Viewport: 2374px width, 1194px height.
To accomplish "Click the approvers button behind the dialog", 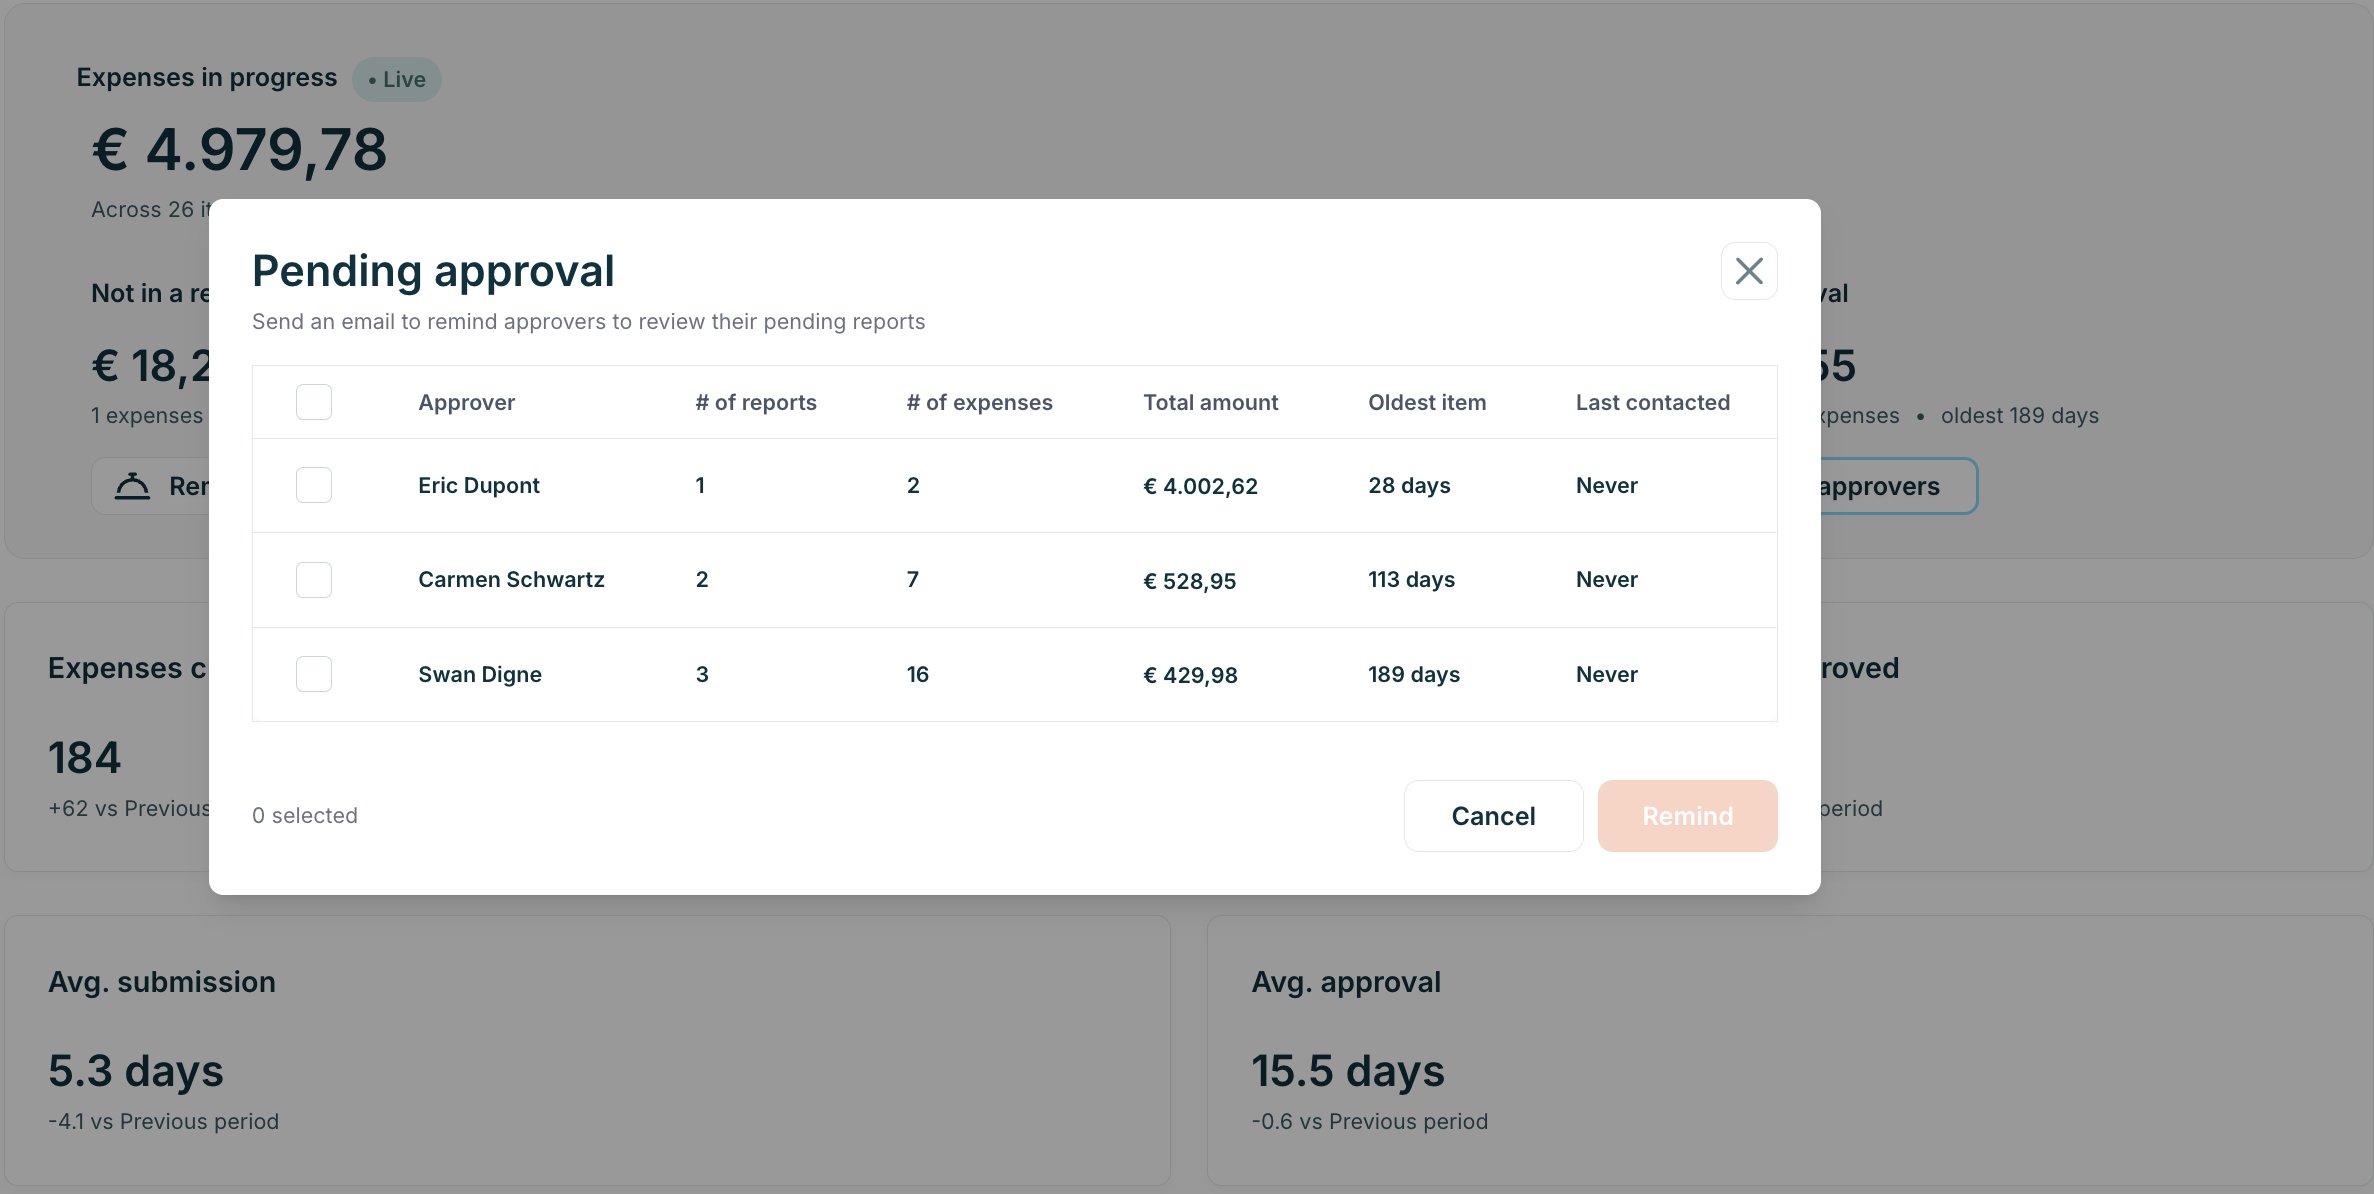I will tap(1897, 486).
